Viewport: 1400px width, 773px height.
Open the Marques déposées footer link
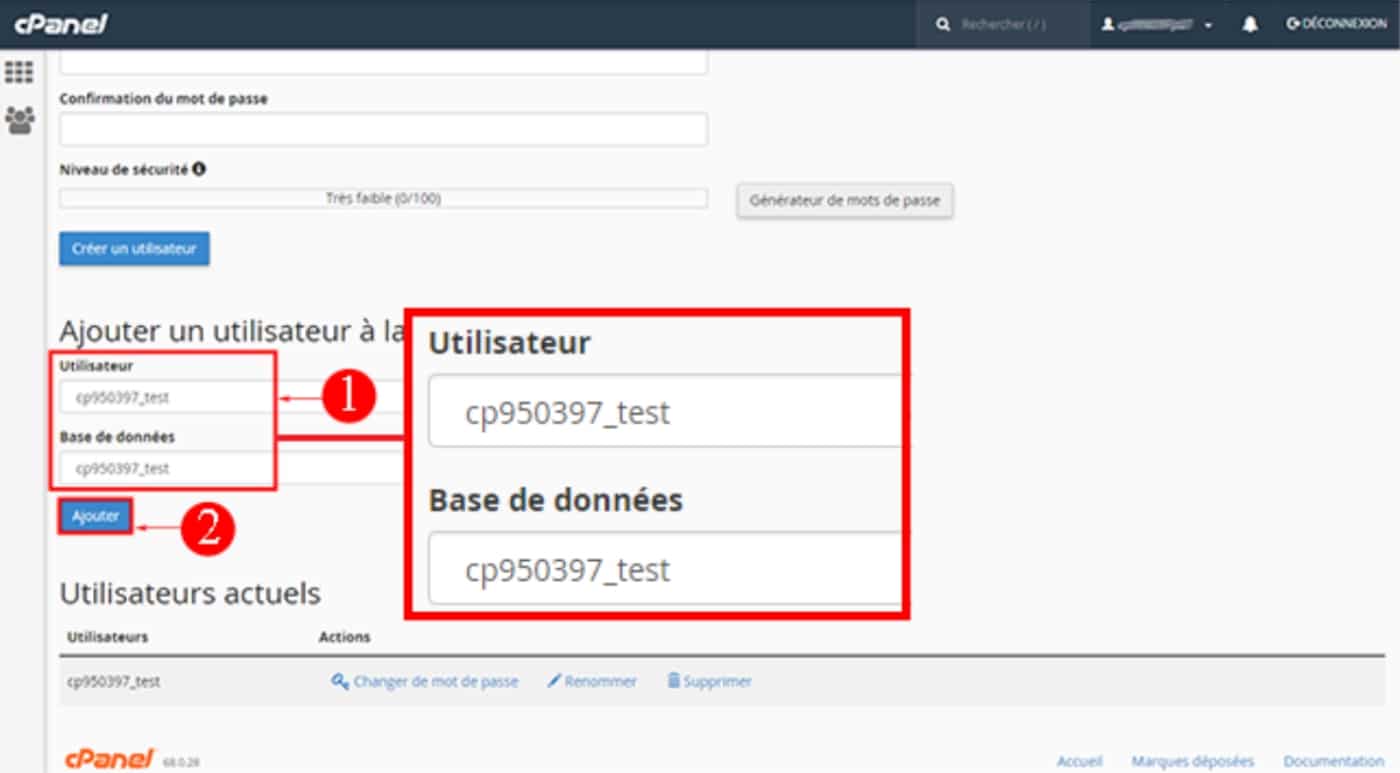tap(1193, 761)
